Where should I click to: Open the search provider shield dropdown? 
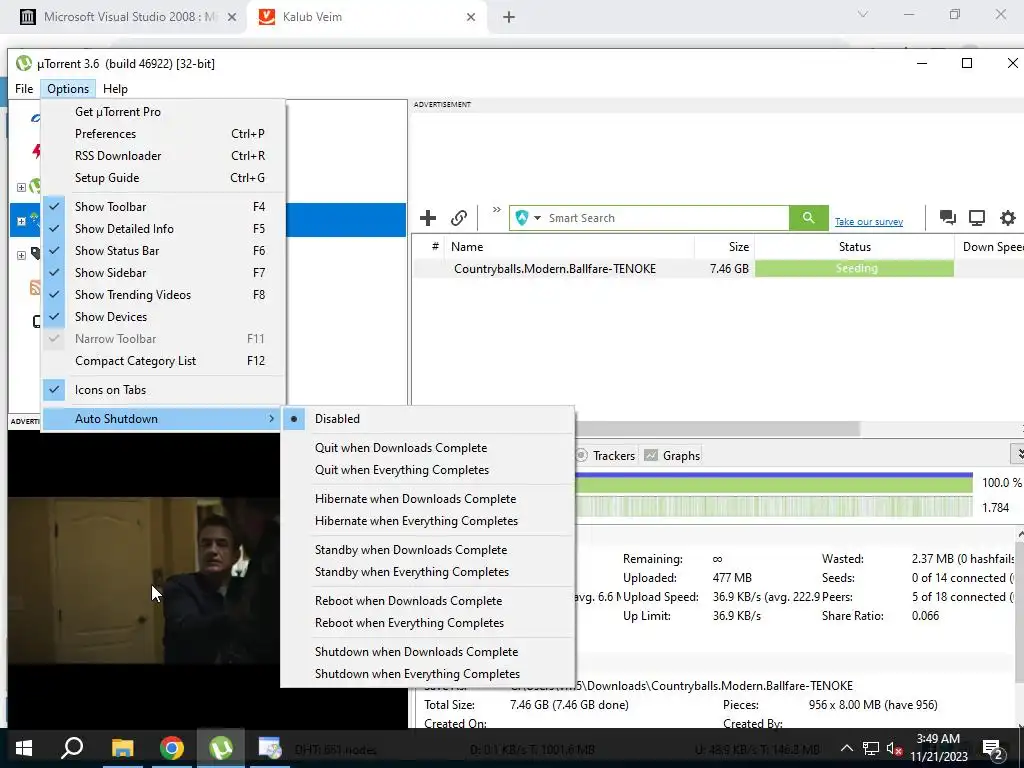click(528, 218)
